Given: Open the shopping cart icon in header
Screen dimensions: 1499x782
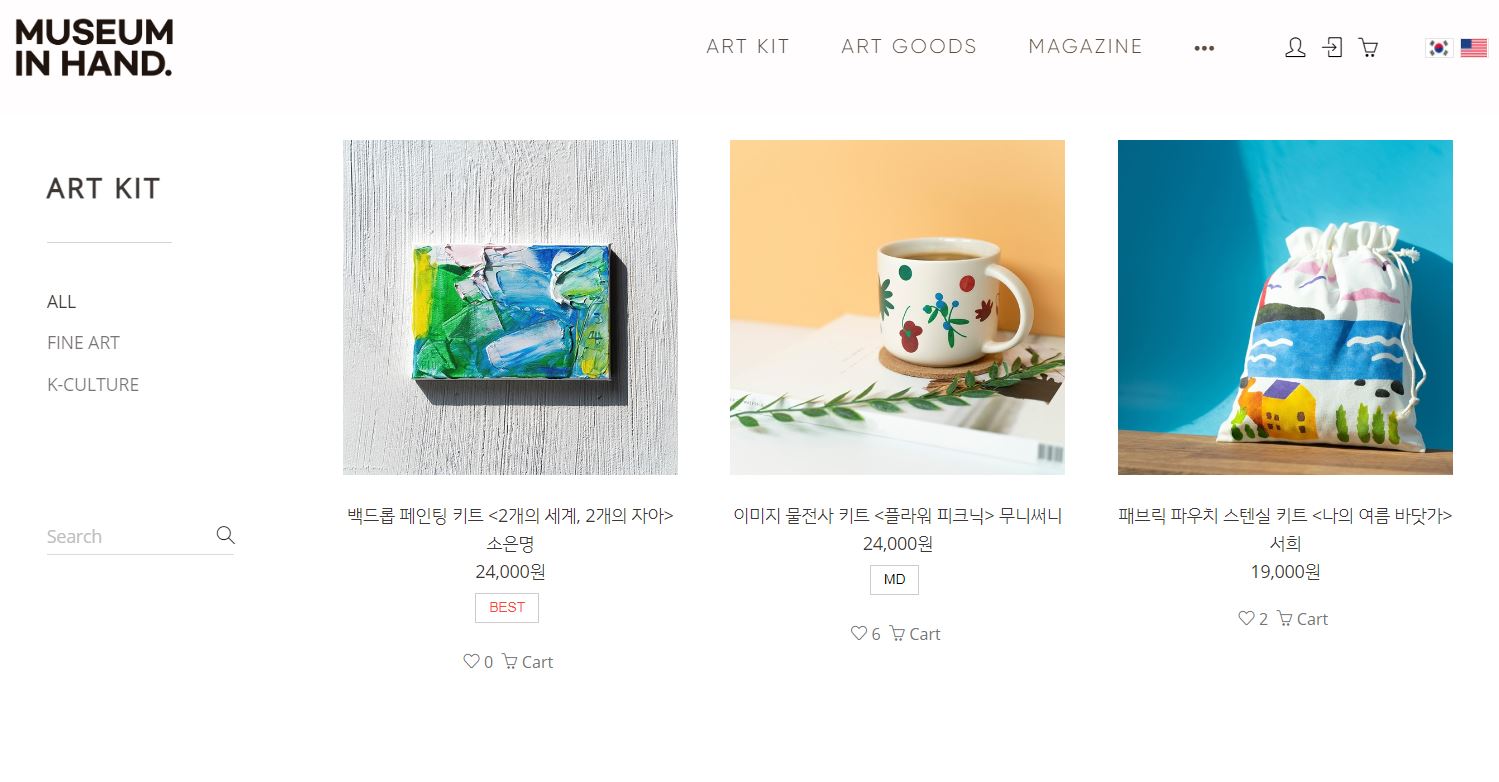Looking at the screenshot, I should coord(1368,47).
